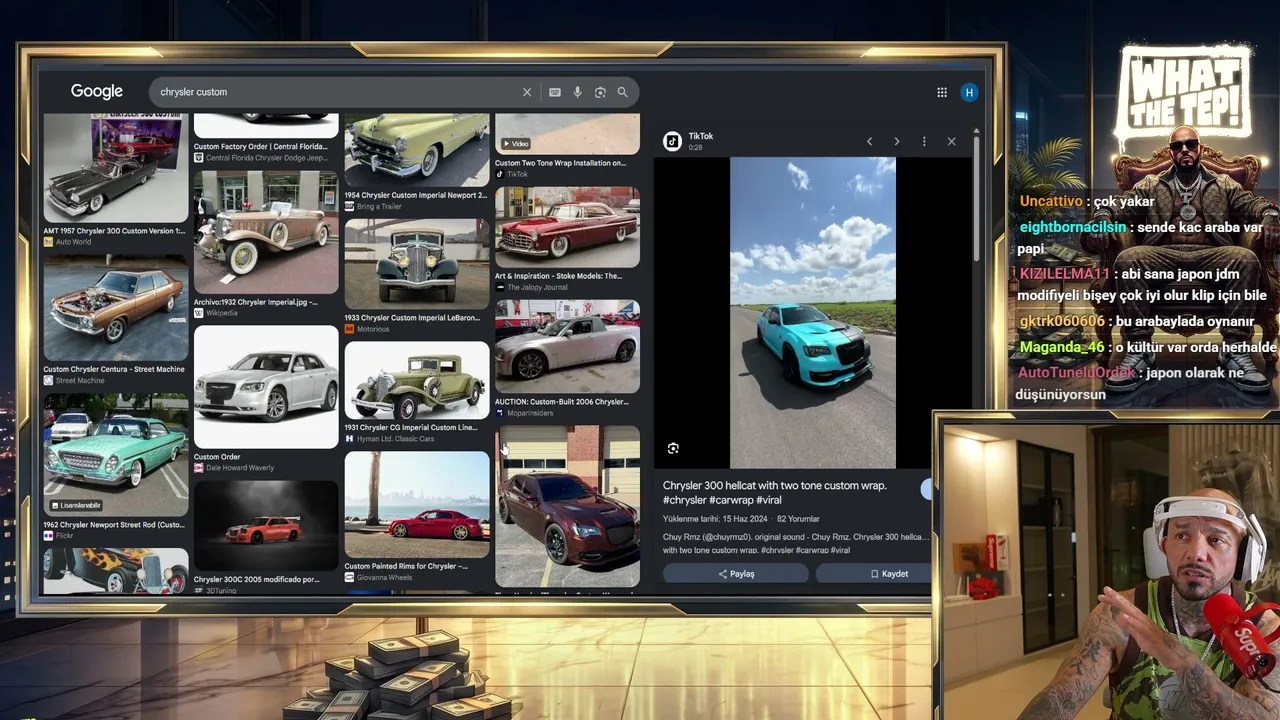
Task: Open the AMT 1957 Chrysler 300 thumbnail
Action: 116,168
